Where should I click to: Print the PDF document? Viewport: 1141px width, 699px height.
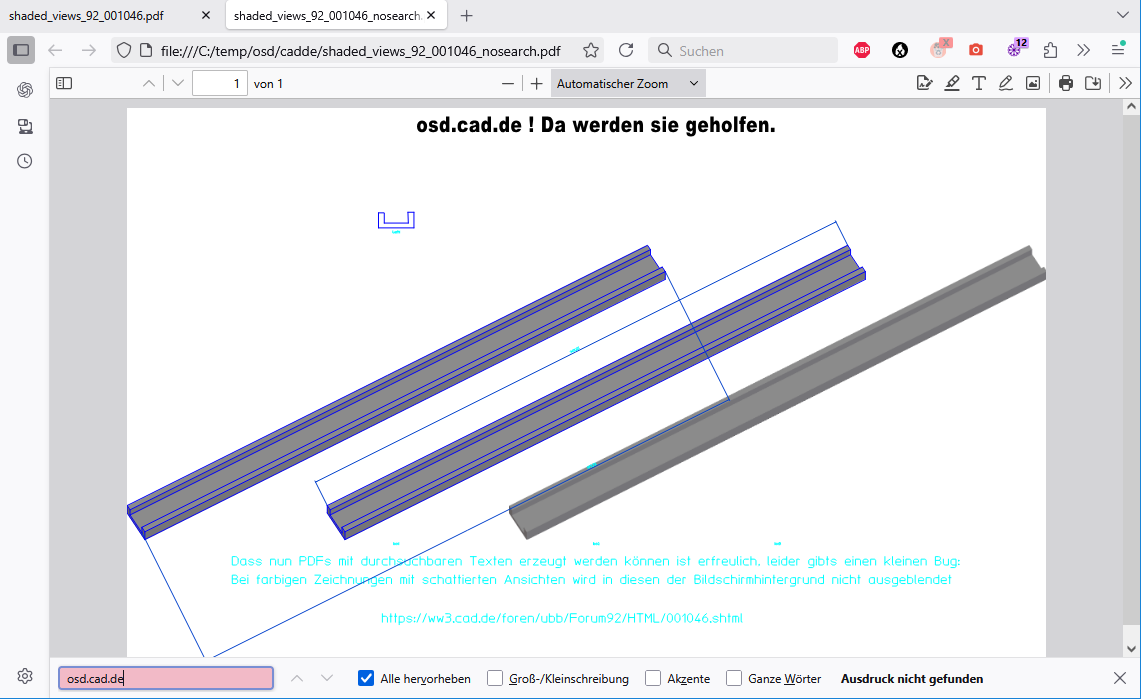[1066, 84]
